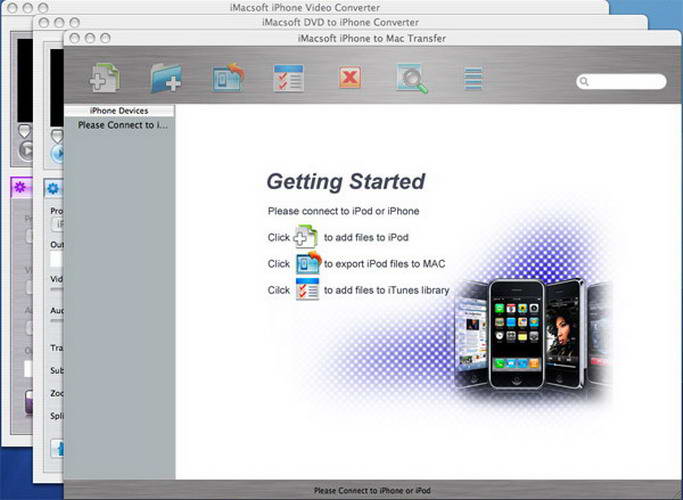Click the 'to add files to iPod' text
The width and height of the screenshot is (683, 500).
[x=366, y=237]
